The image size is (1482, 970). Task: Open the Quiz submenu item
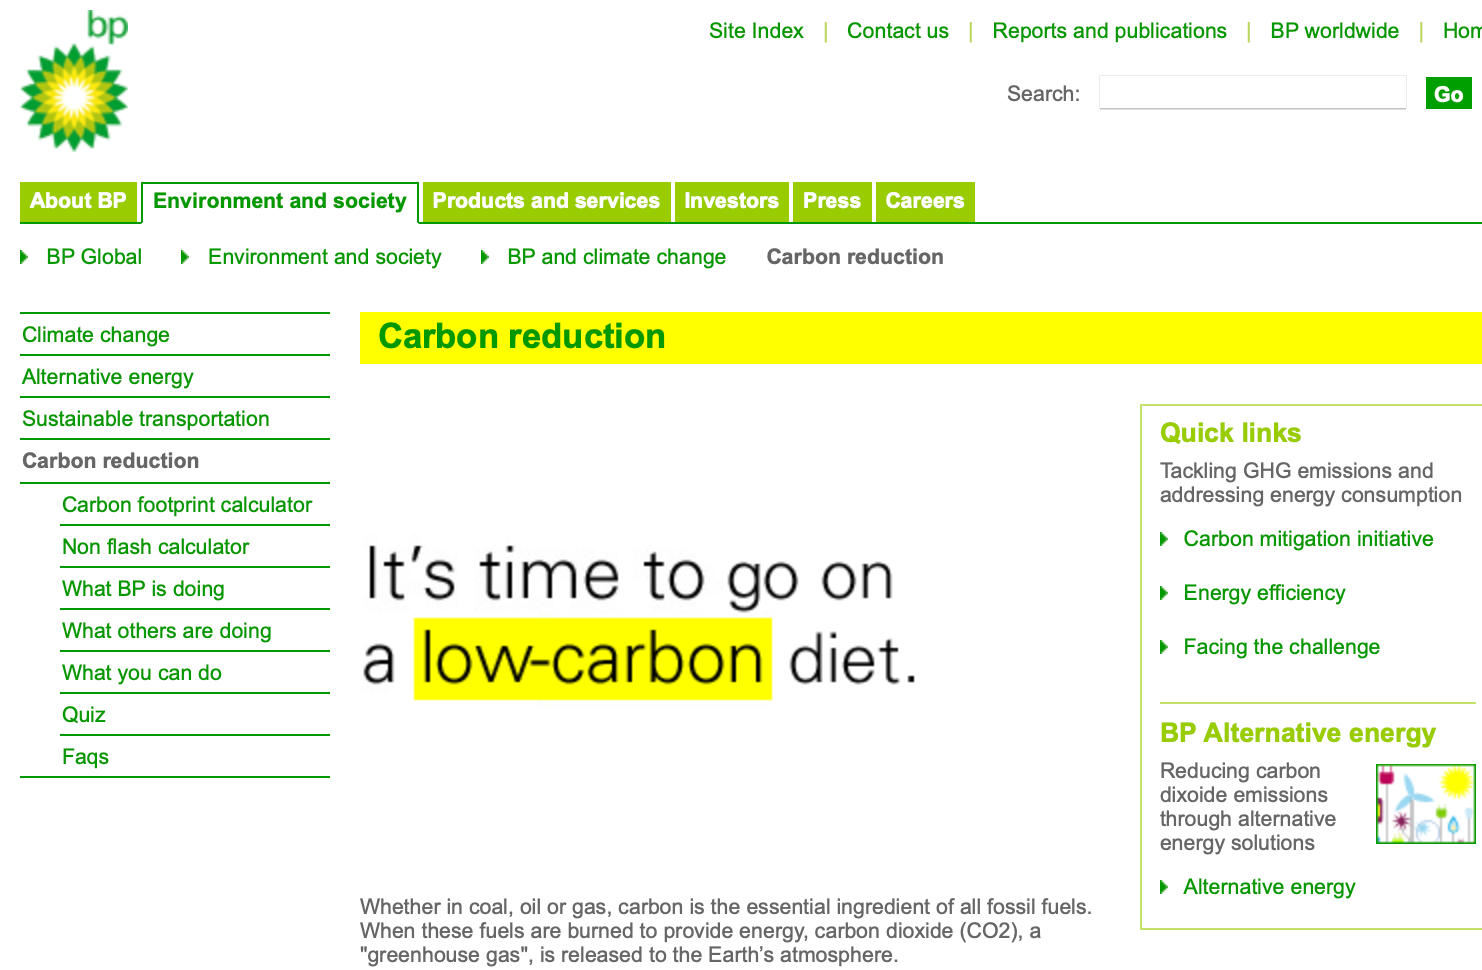pos(84,715)
